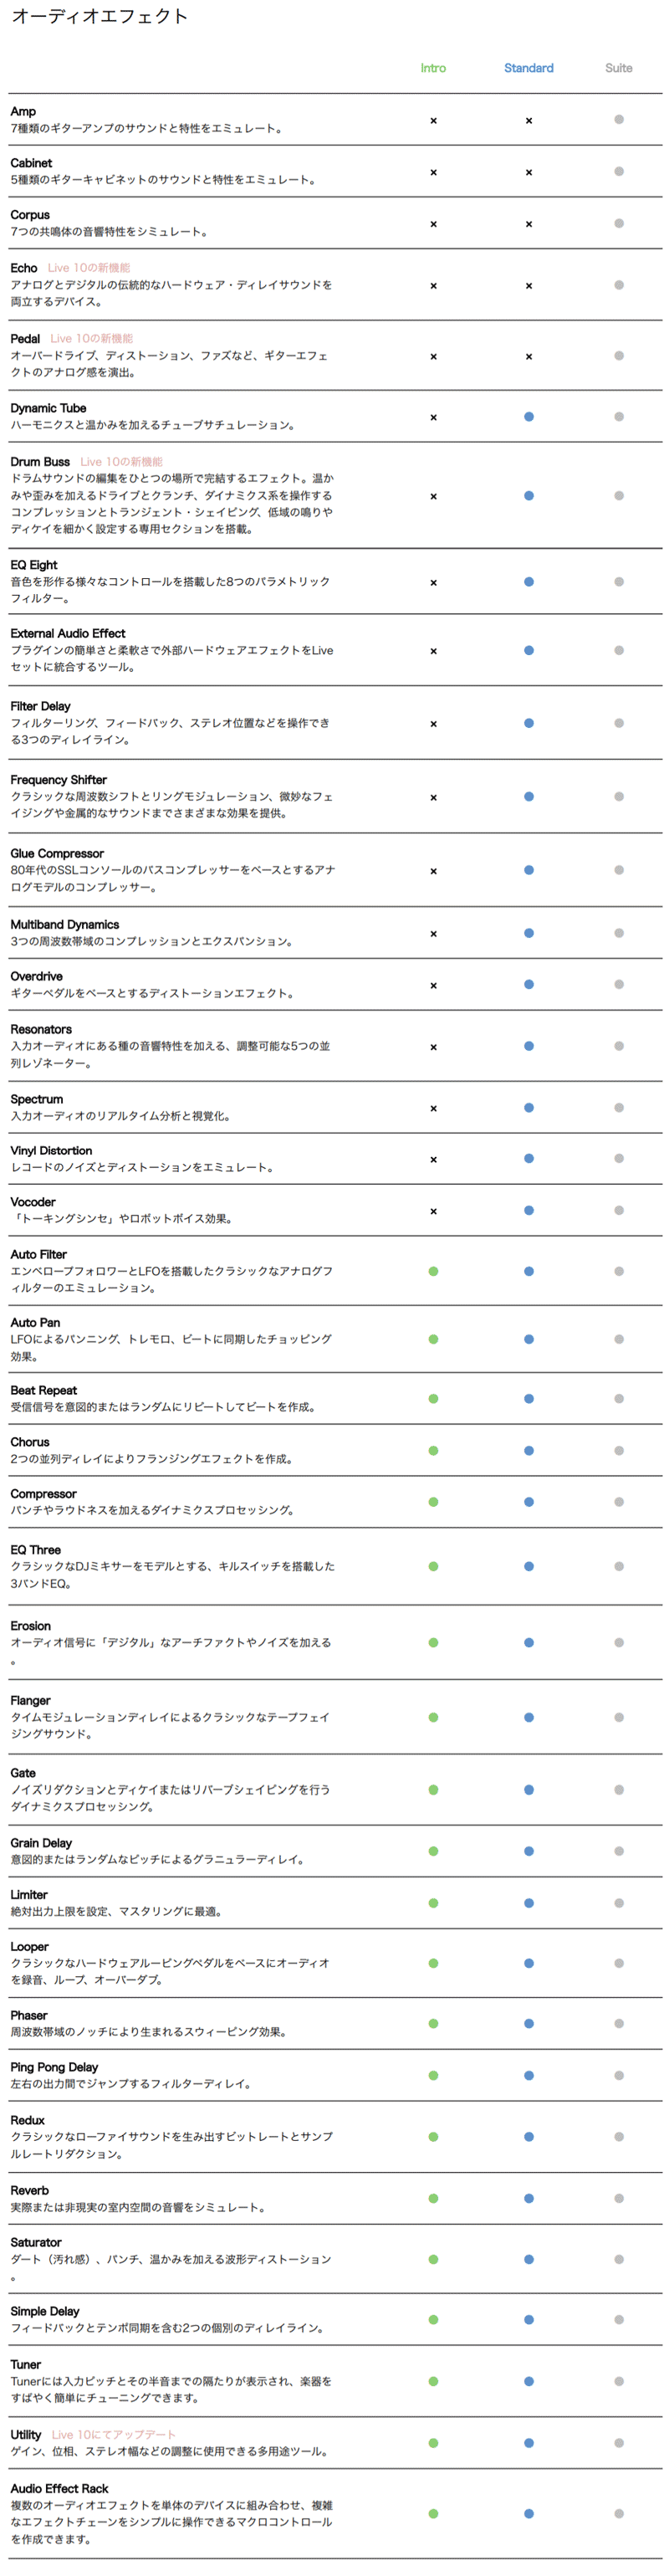Click the Intro green dot for Beat Repeat
The image size is (669, 2576).
pos(433,1398)
